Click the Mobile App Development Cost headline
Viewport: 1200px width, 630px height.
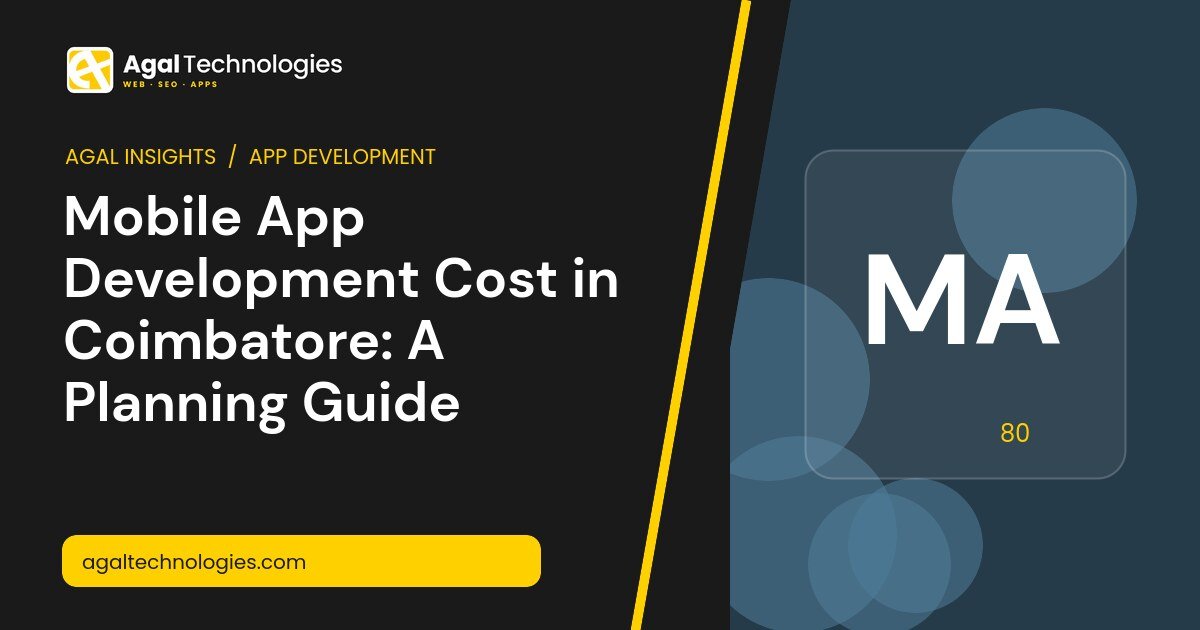click(341, 311)
